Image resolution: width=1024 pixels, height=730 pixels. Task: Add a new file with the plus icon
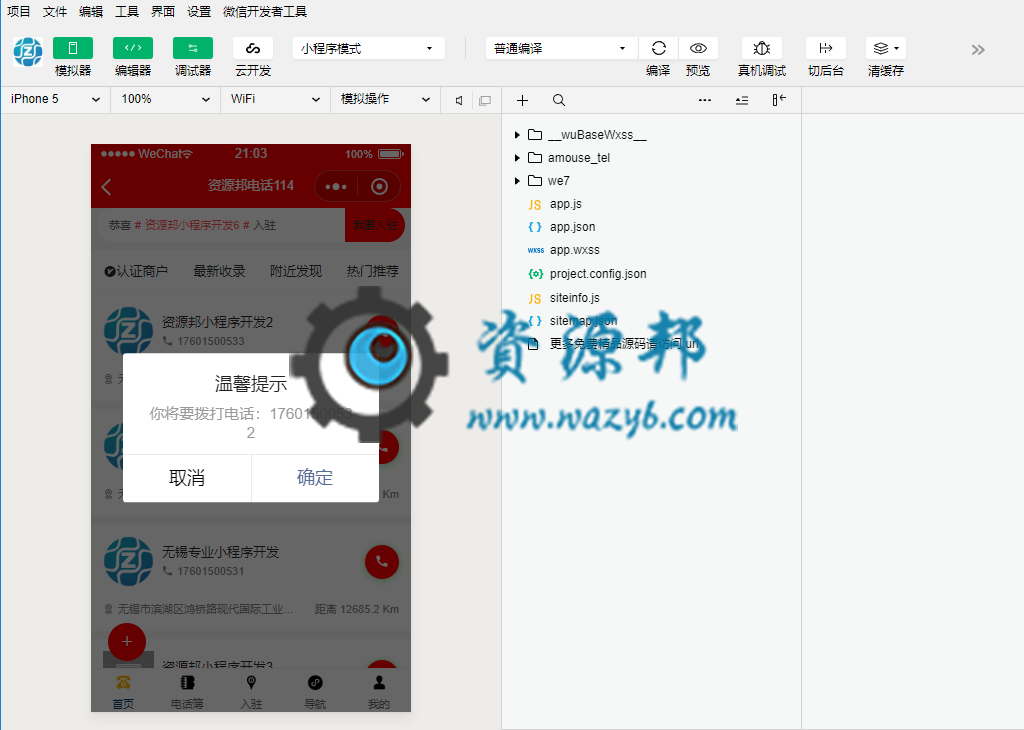click(522, 100)
